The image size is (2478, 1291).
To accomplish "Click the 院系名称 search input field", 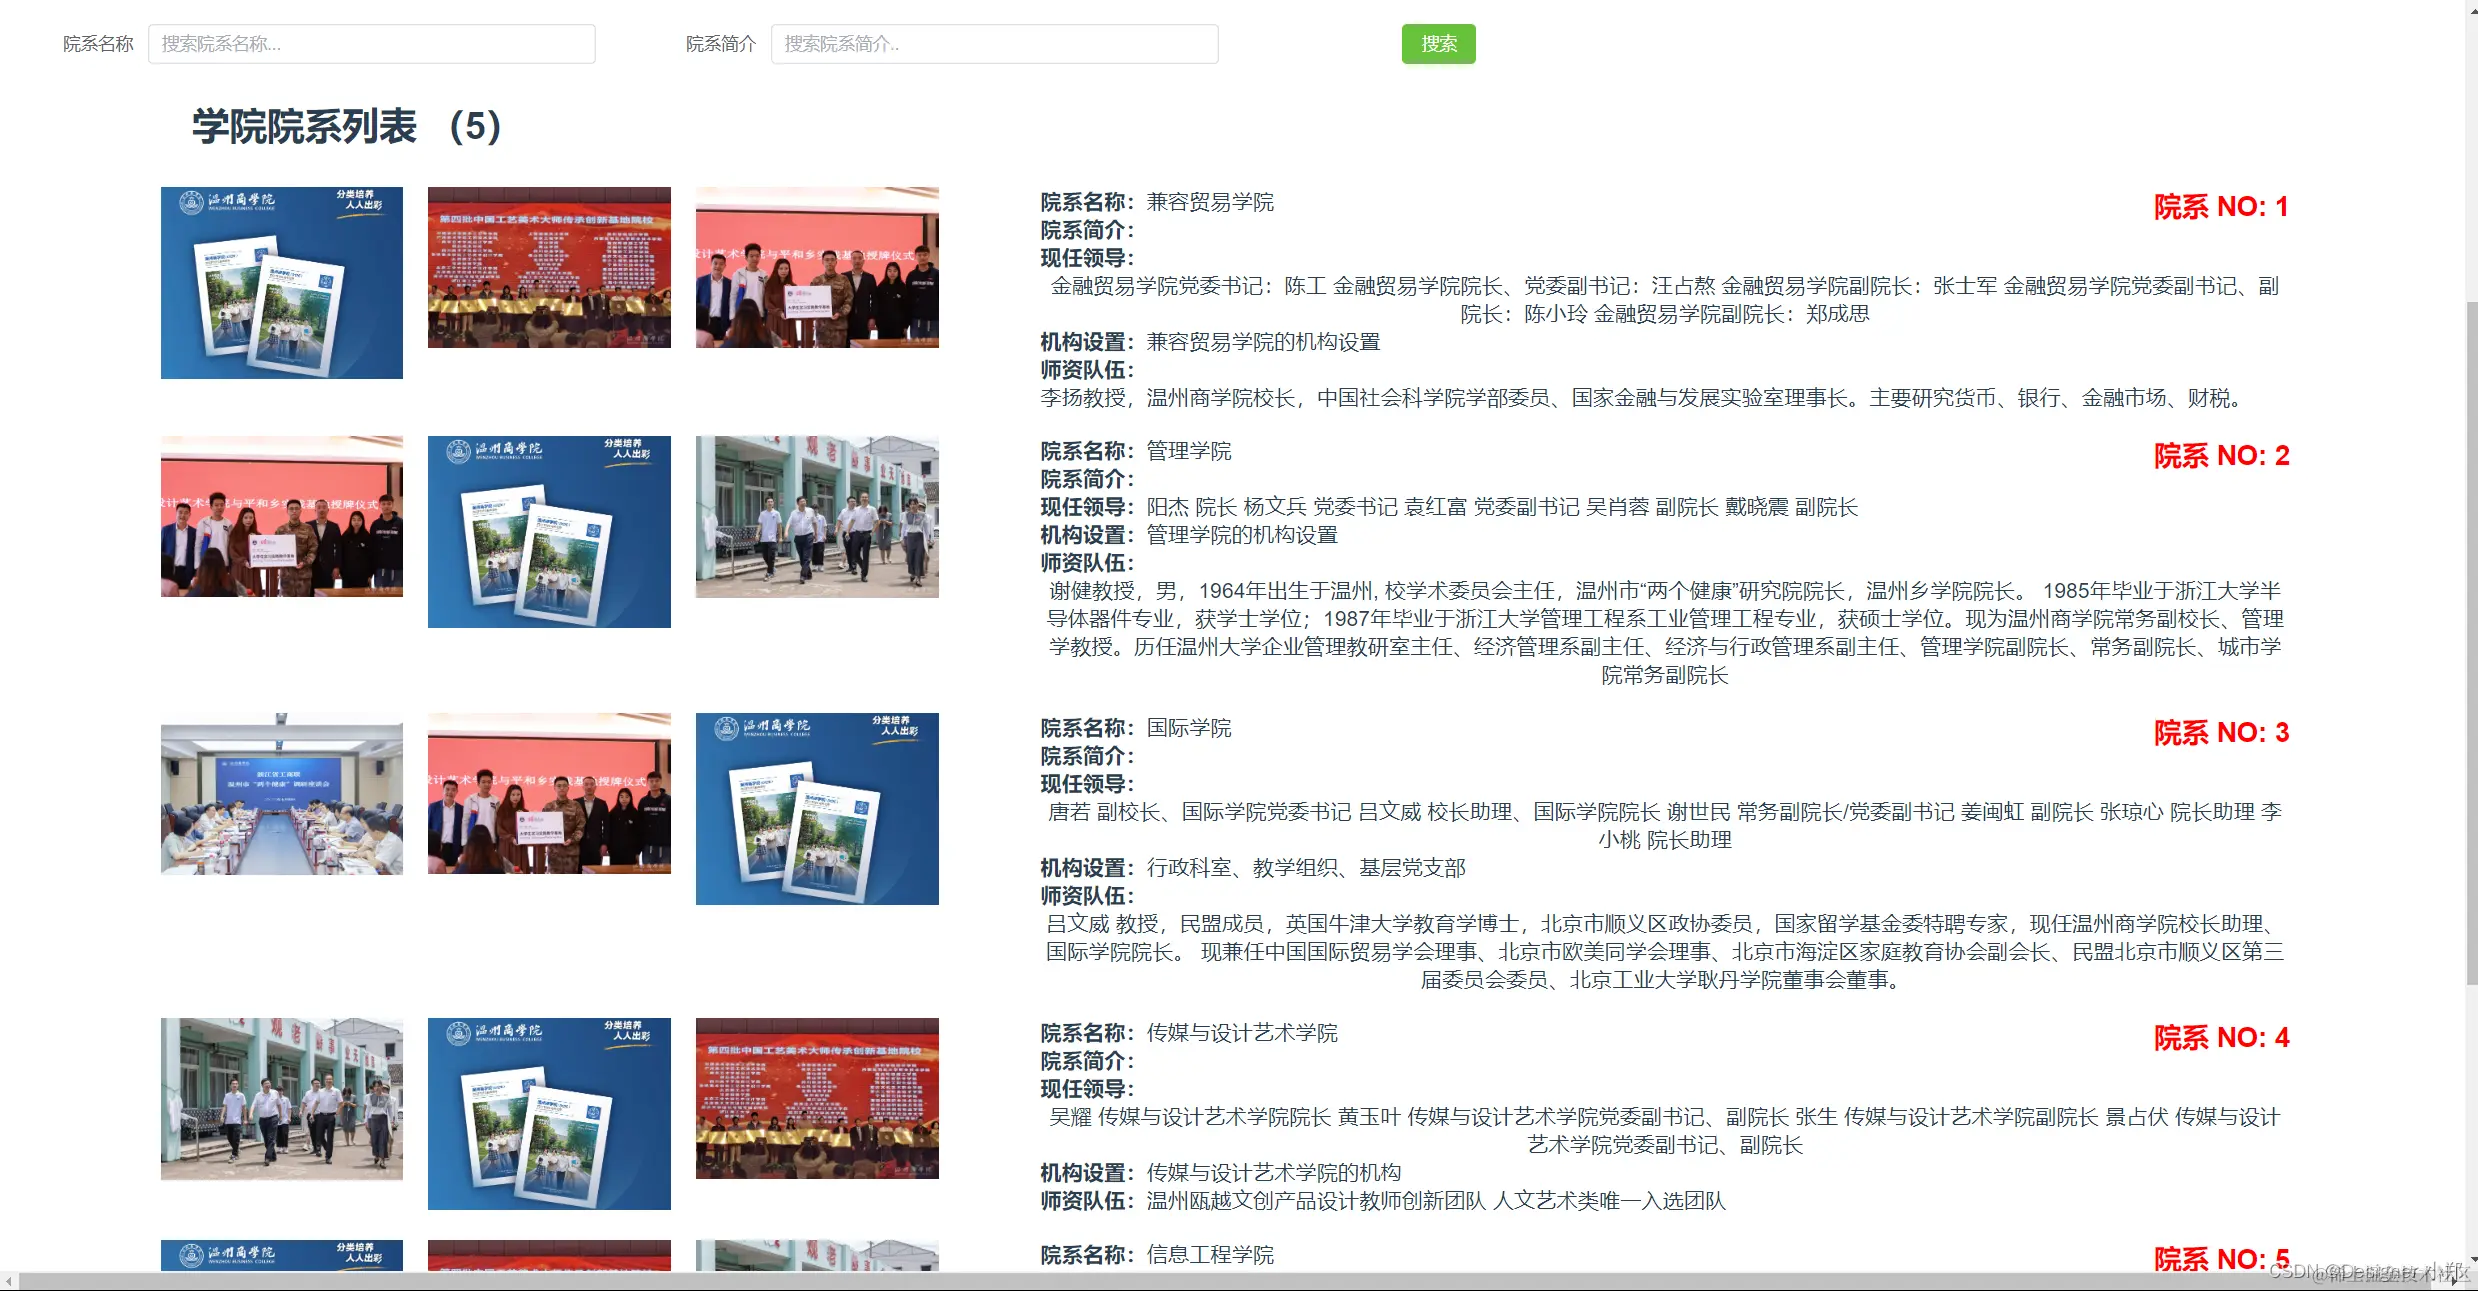I will click(371, 43).
